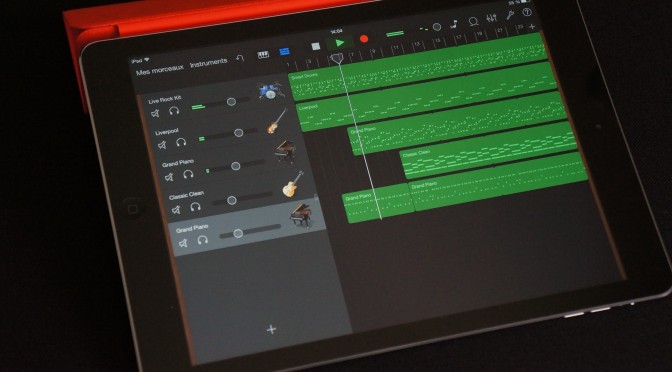Select the Liverpool green region
This screenshot has width=672, height=372.
pos(427,96)
